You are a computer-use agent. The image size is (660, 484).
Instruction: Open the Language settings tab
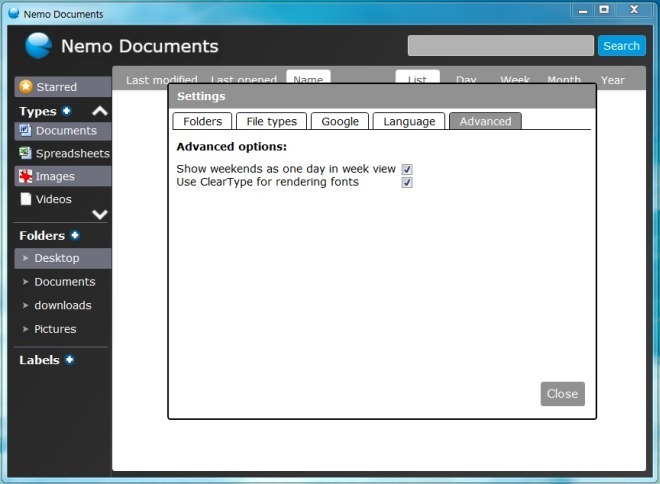coord(409,121)
